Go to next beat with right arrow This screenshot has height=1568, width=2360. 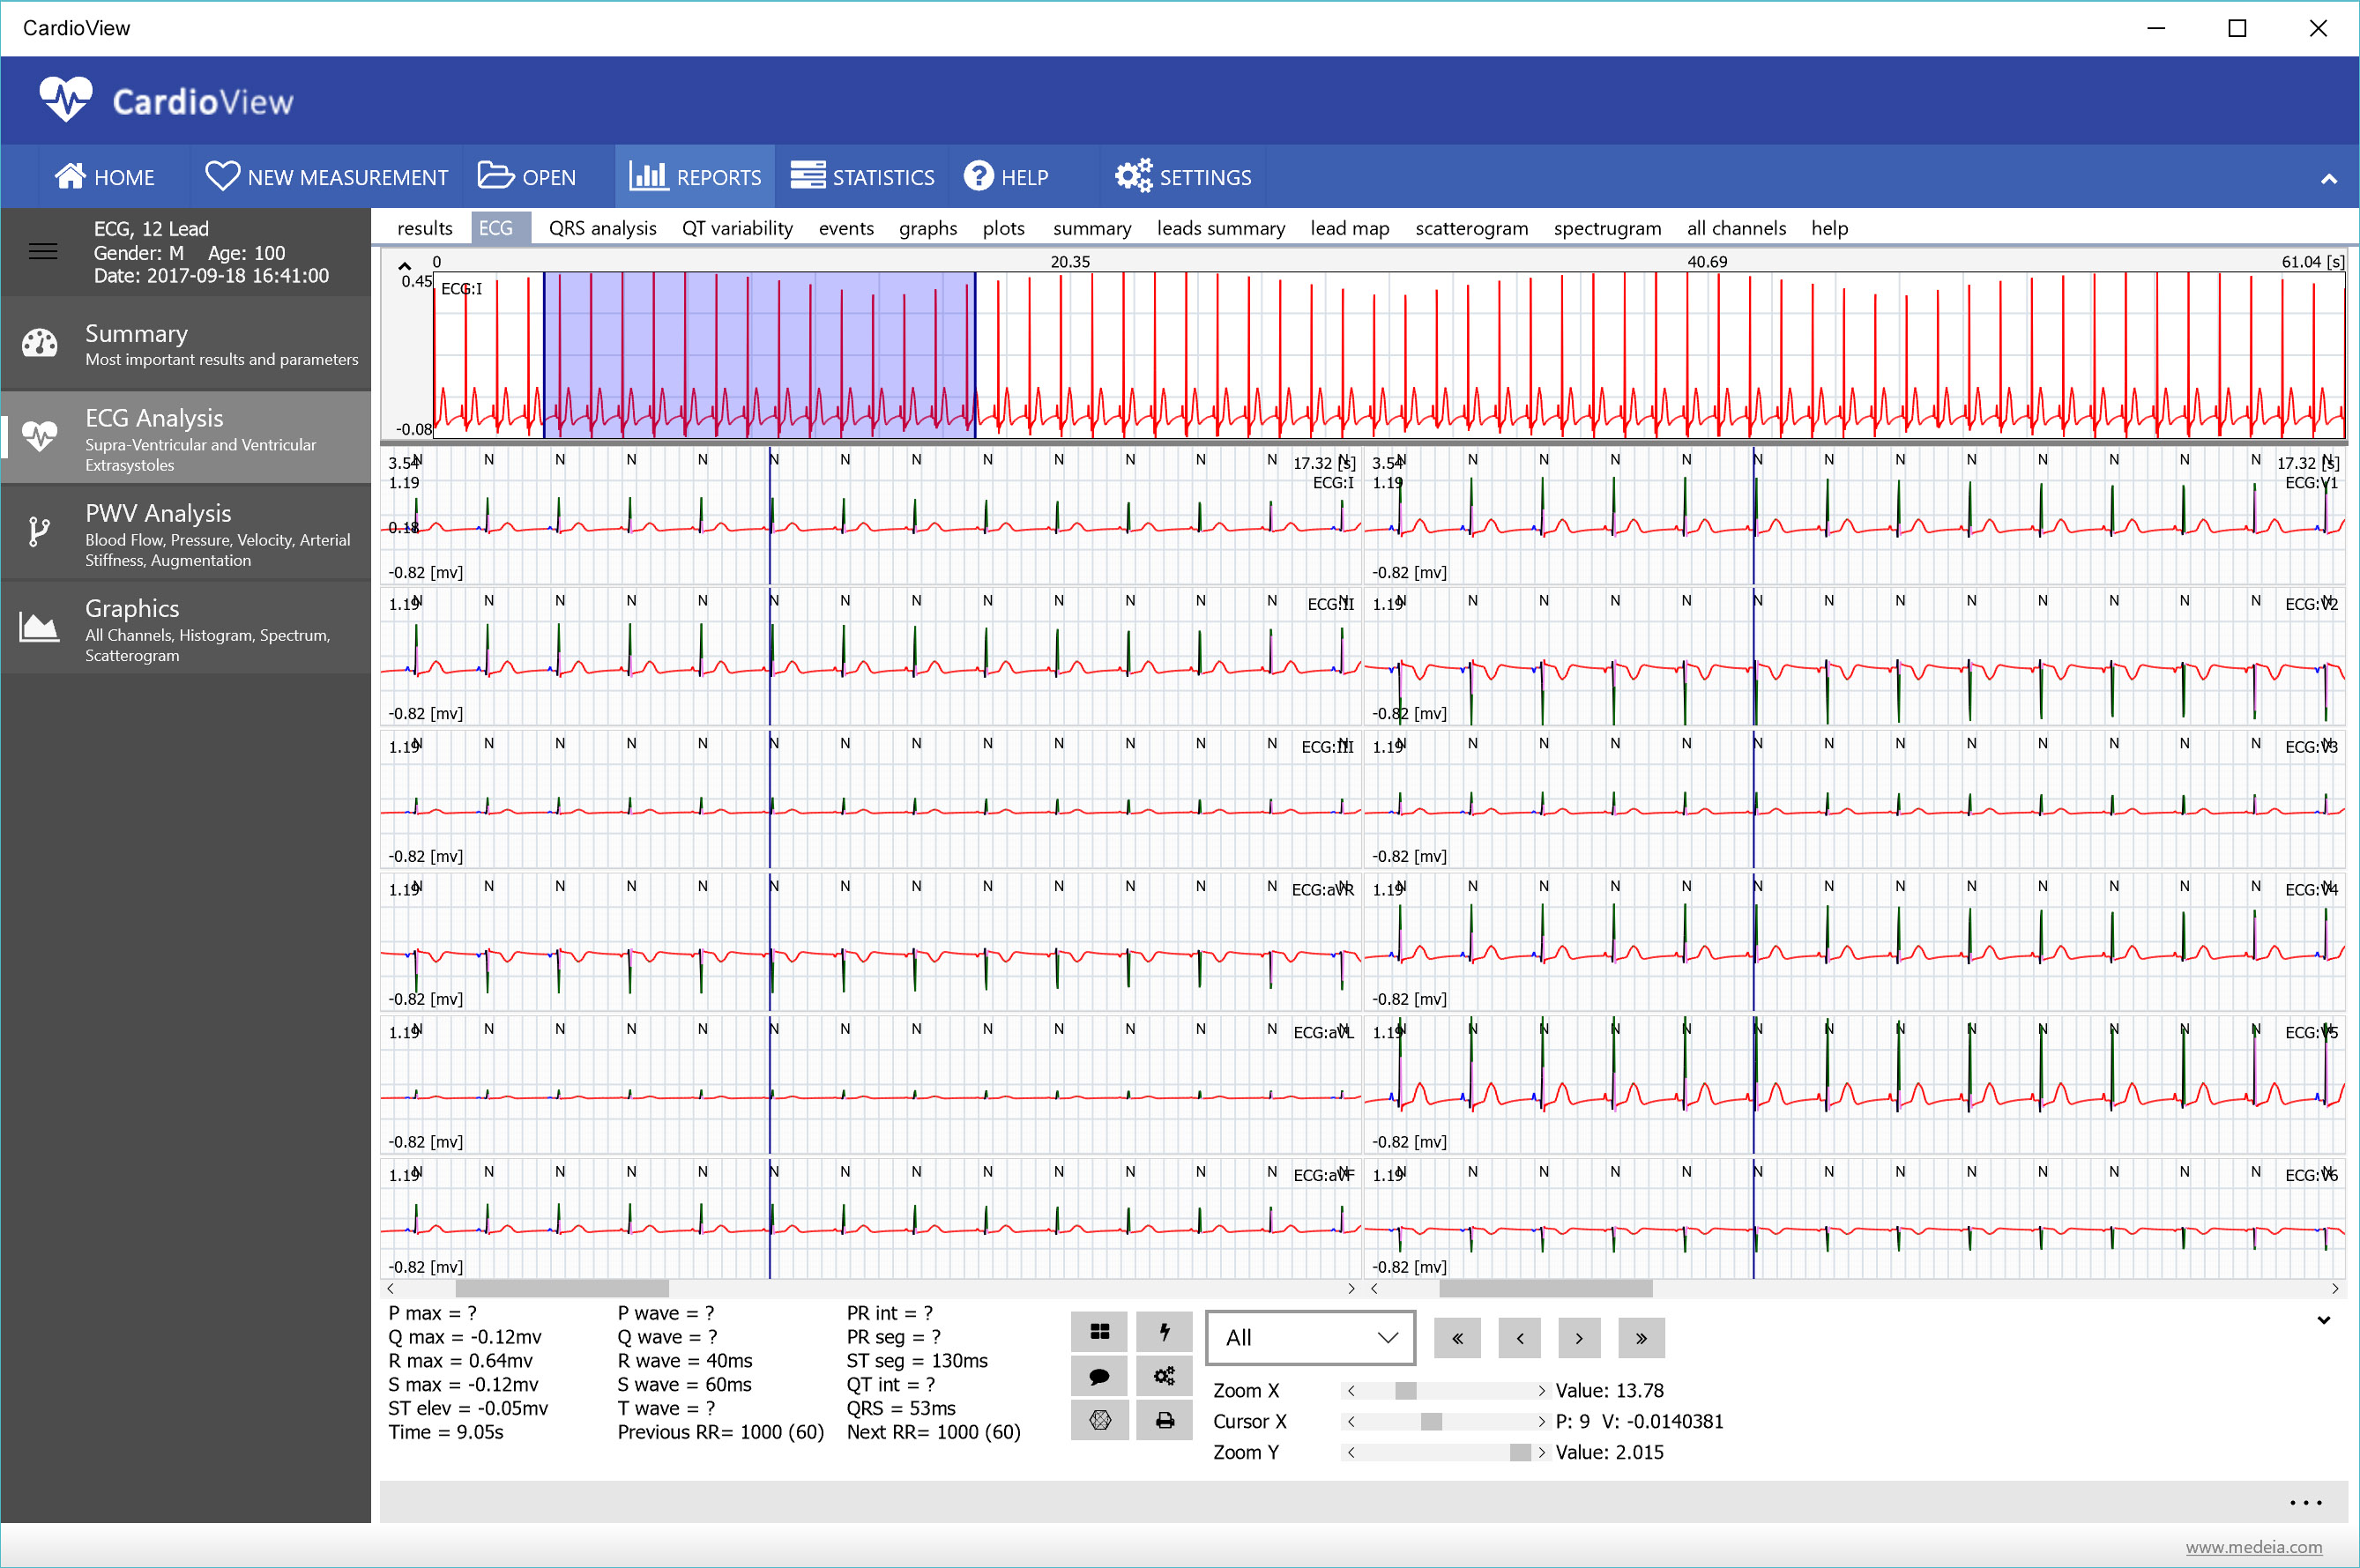pos(1579,1338)
